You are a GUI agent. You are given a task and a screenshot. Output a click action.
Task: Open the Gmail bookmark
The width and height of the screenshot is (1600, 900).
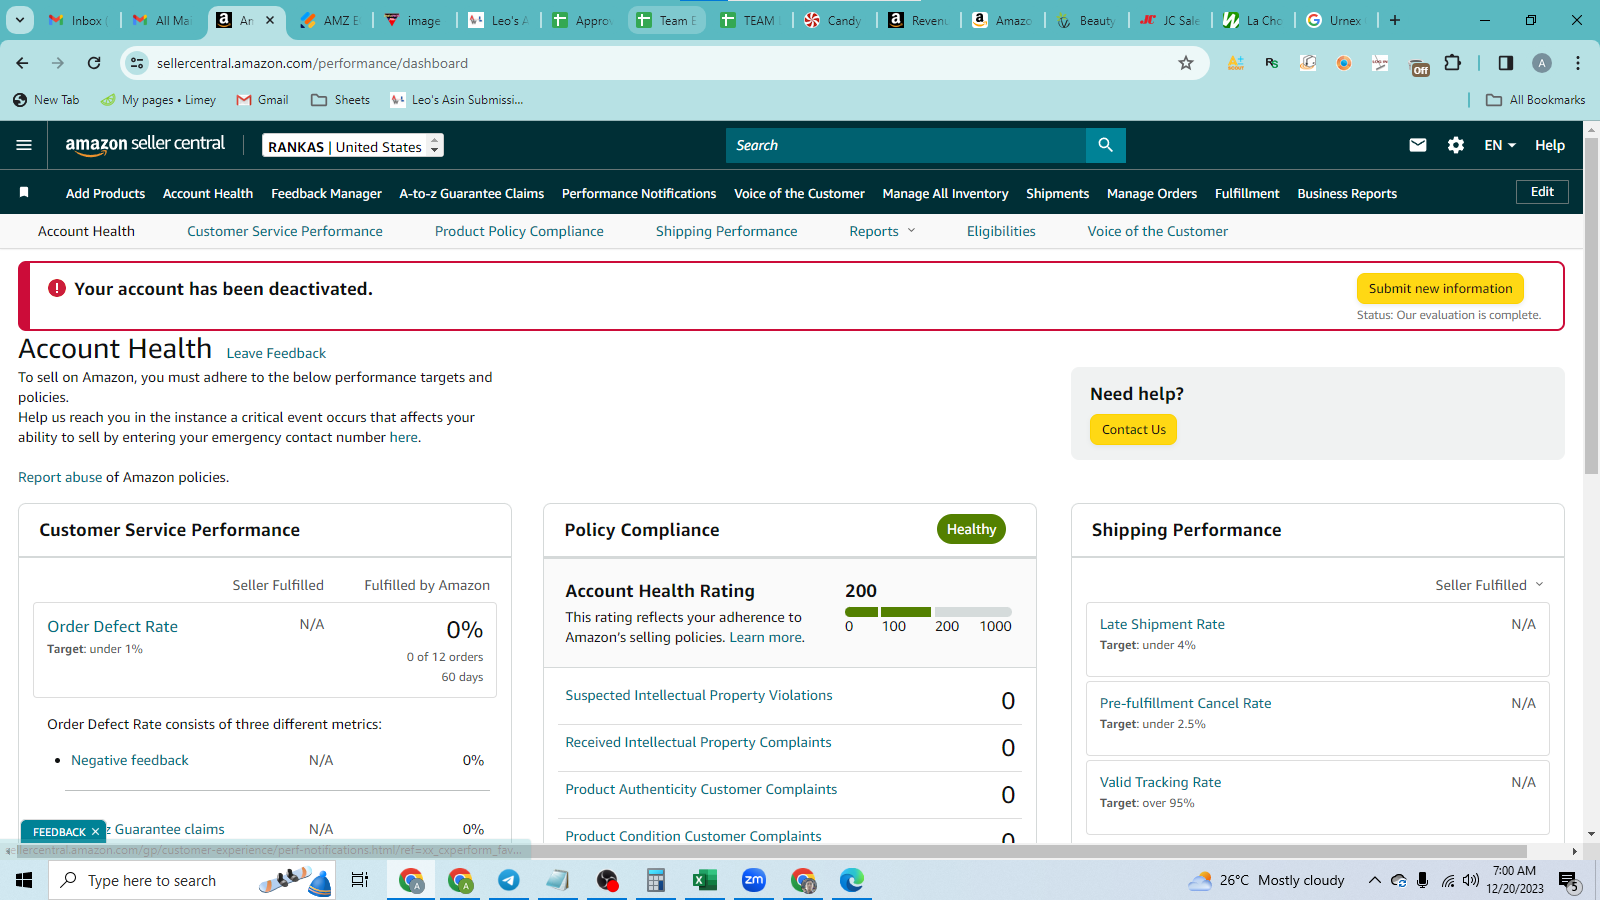(x=262, y=100)
